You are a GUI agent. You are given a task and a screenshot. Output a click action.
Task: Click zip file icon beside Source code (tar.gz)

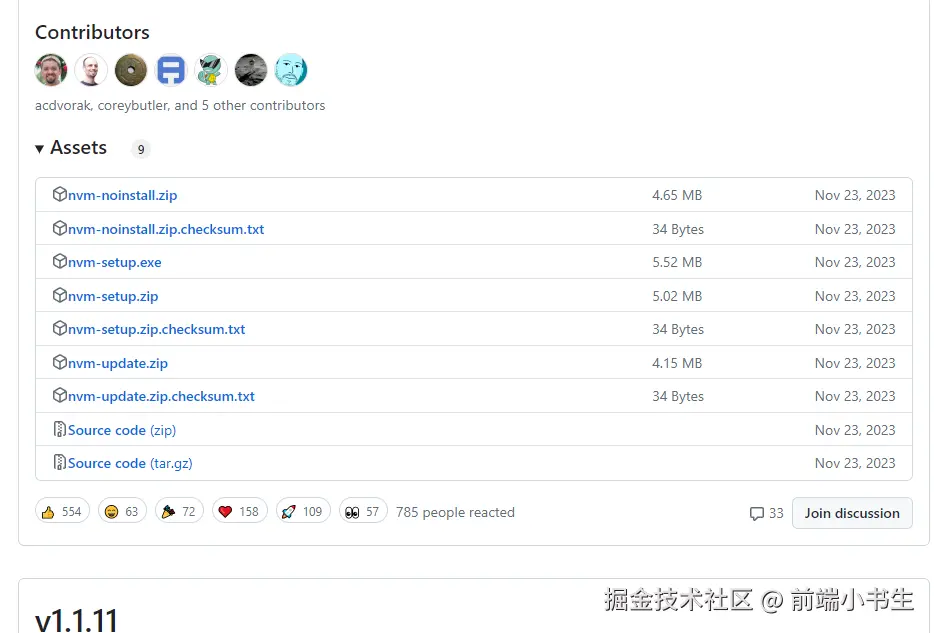pyautogui.click(x=60, y=462)
